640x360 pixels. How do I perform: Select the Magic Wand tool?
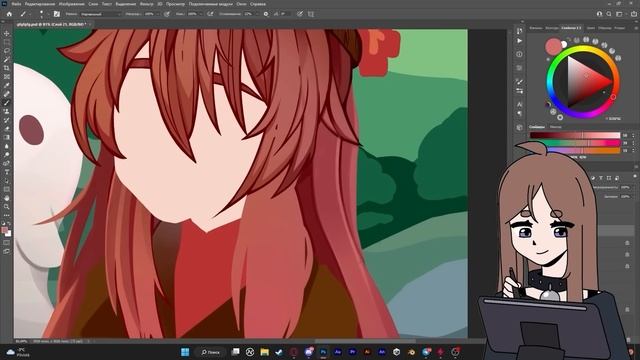(x=7, y=59)
